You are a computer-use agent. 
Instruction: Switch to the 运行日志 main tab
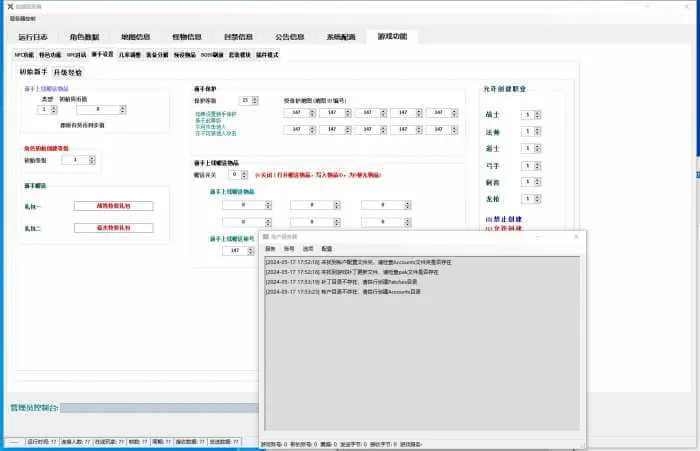point(33,37)
